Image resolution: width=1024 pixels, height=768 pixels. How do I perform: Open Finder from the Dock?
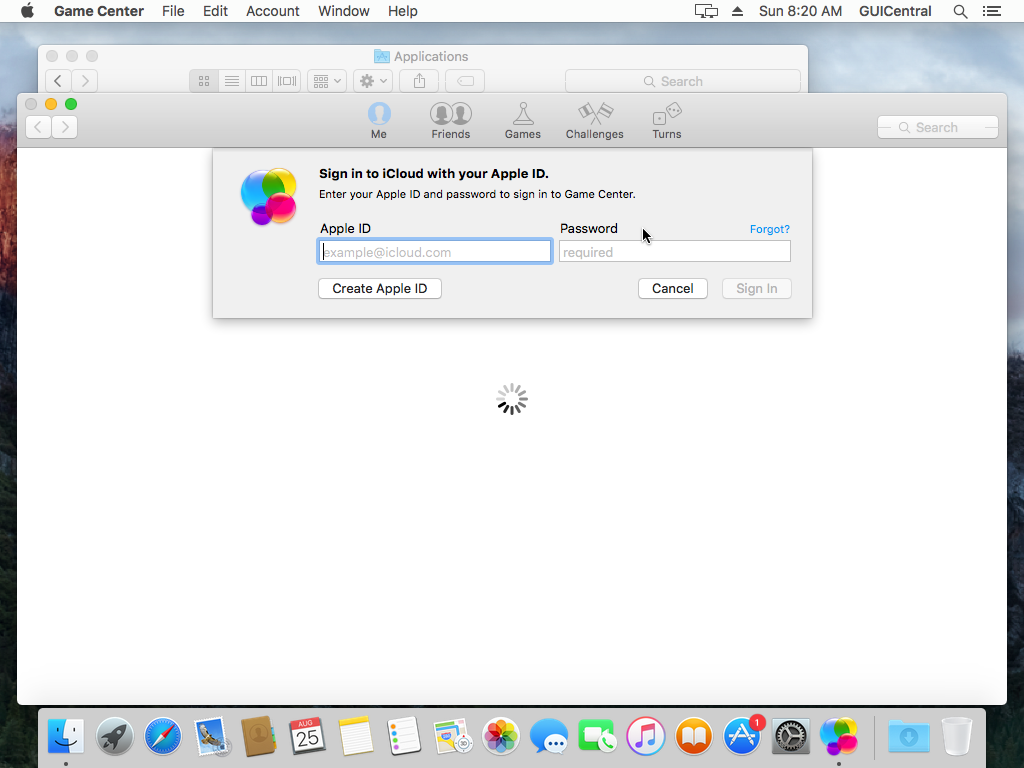66,737
